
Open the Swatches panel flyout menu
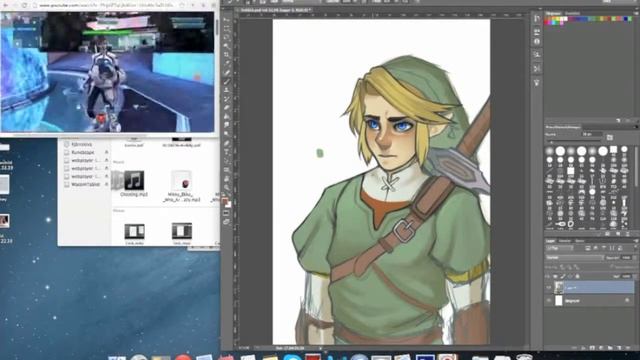click(636, 13)
